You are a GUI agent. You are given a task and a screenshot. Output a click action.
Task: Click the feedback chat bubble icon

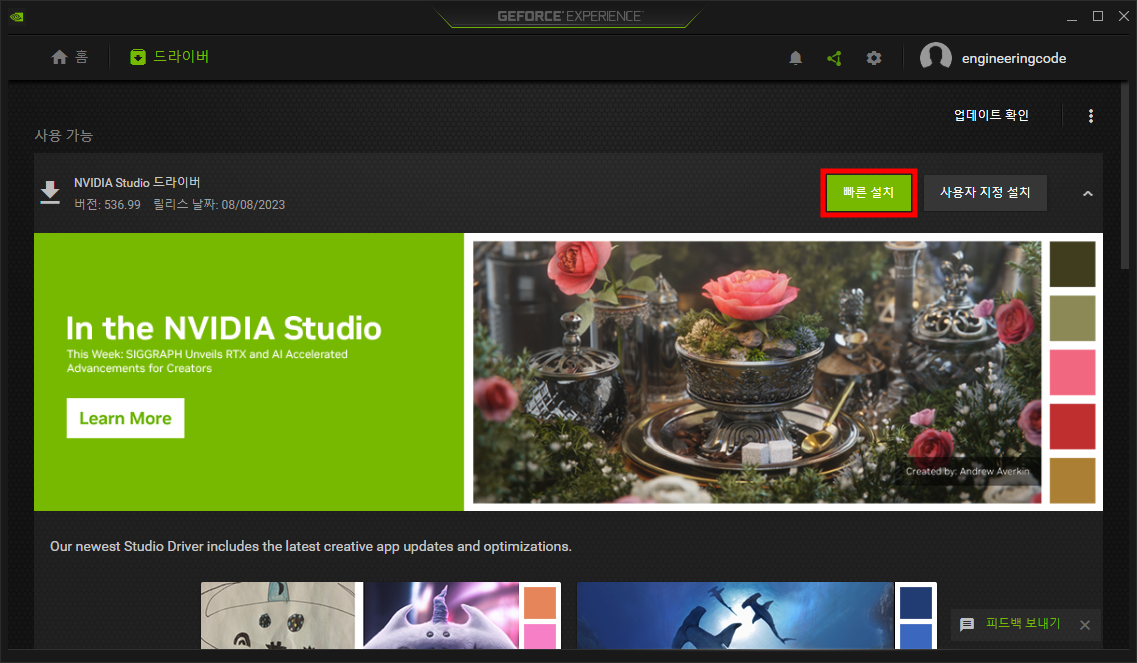point(967,625)
